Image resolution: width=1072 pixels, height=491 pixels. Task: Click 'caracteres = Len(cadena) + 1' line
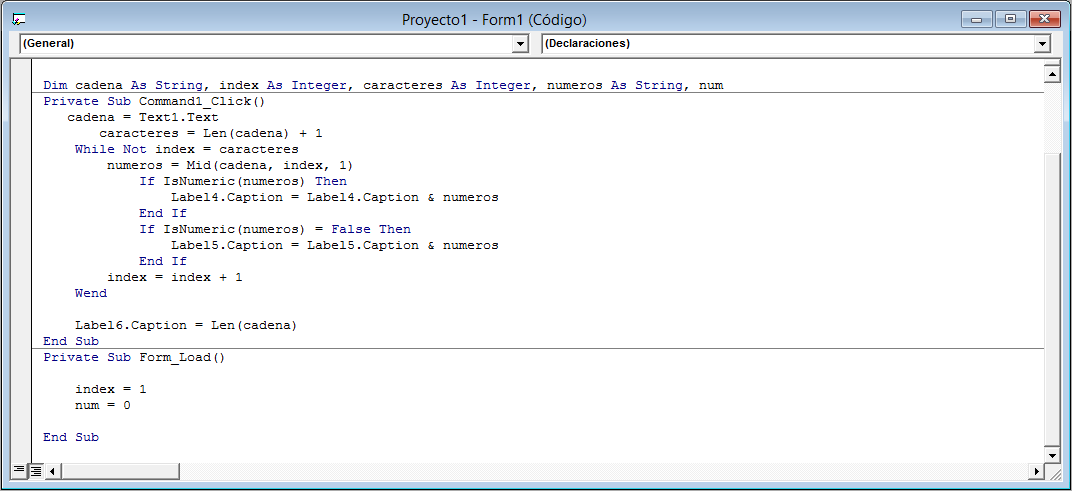point(211,133)
